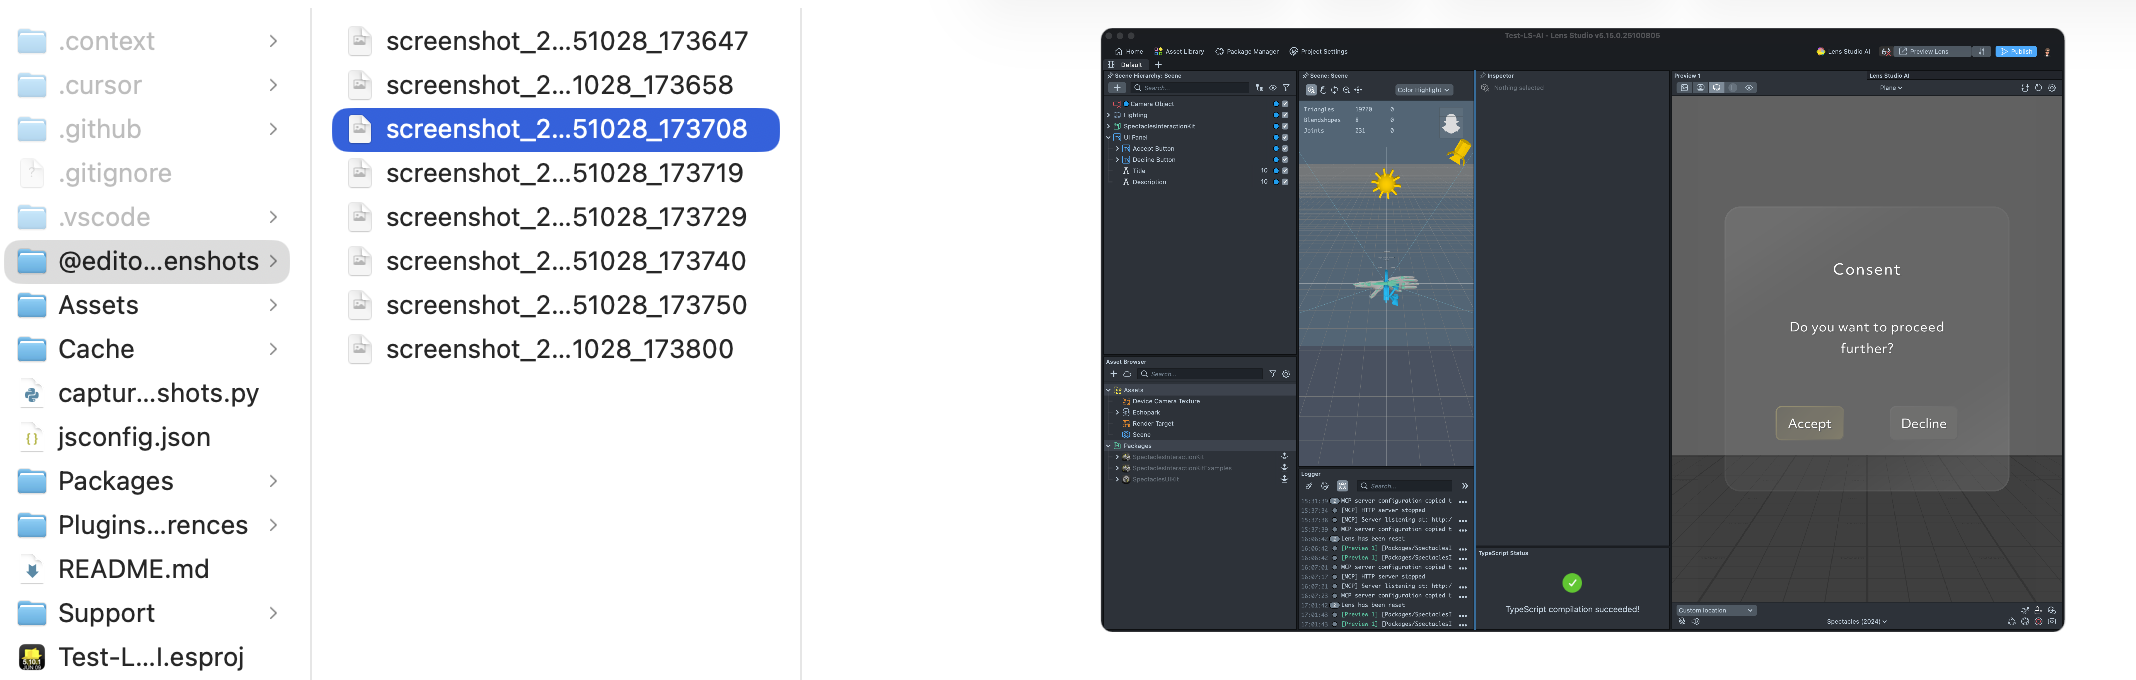Click the Python icon of captur...shots.py

point(32,394)
